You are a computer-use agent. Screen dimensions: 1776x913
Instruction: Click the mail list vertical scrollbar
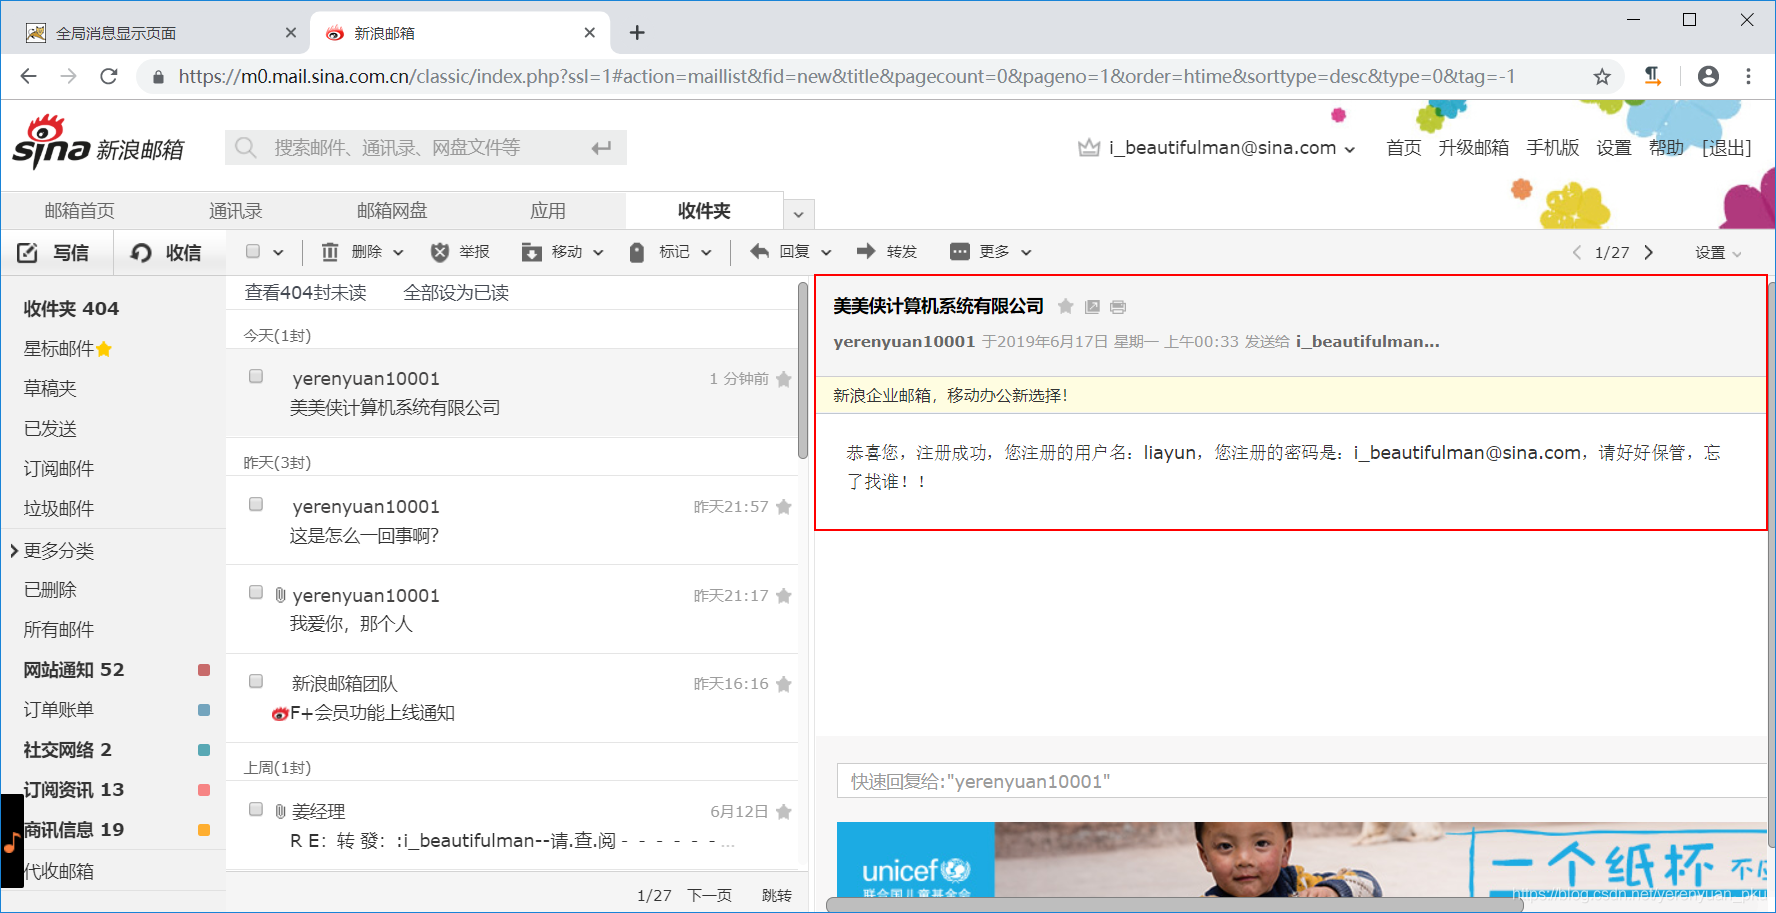803,372
